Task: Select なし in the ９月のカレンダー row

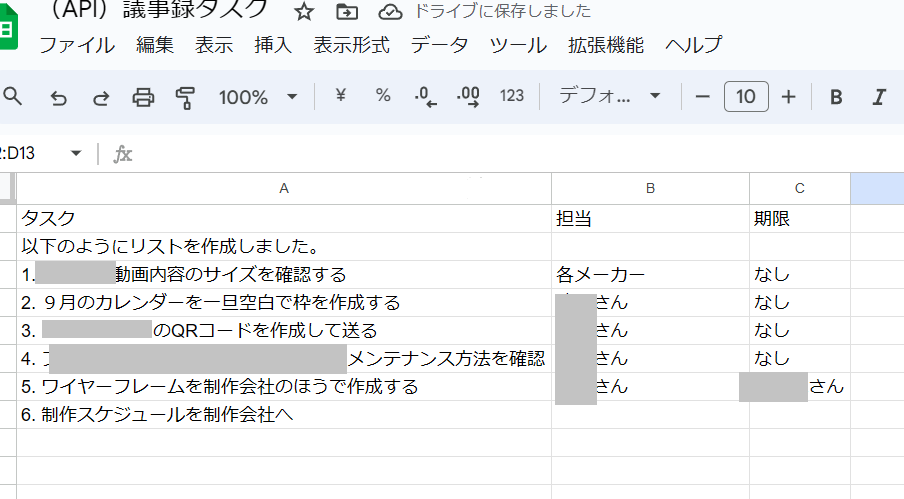Action: point(800,303)
